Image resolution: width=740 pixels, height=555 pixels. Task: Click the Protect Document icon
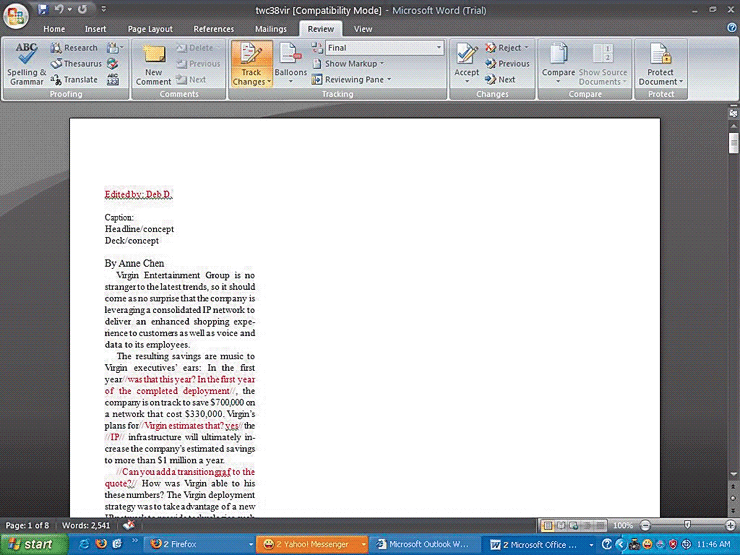[x=661, y=64]
